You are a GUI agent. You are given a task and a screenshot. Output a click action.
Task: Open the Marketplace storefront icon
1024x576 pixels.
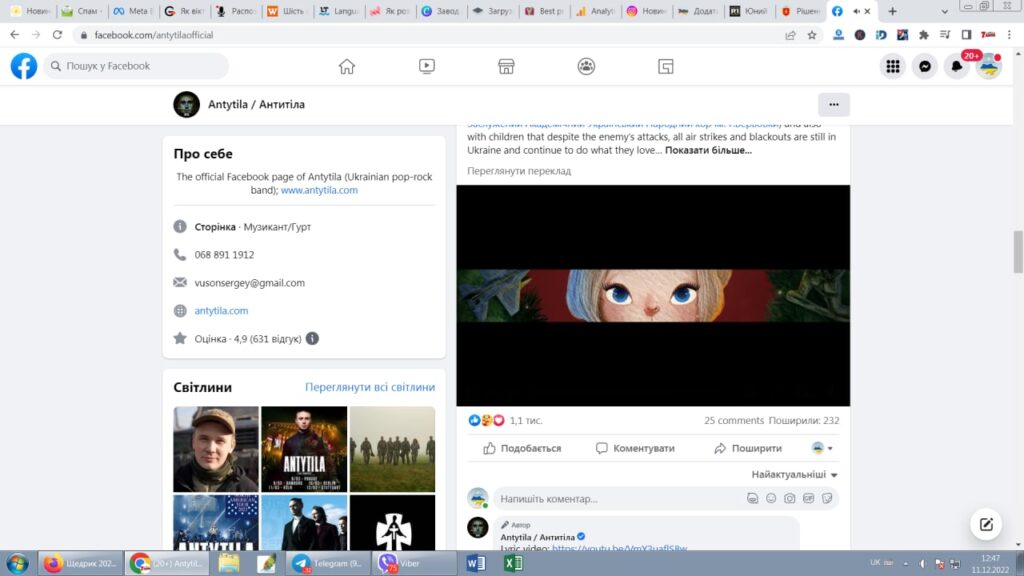[x=506, y=67]
